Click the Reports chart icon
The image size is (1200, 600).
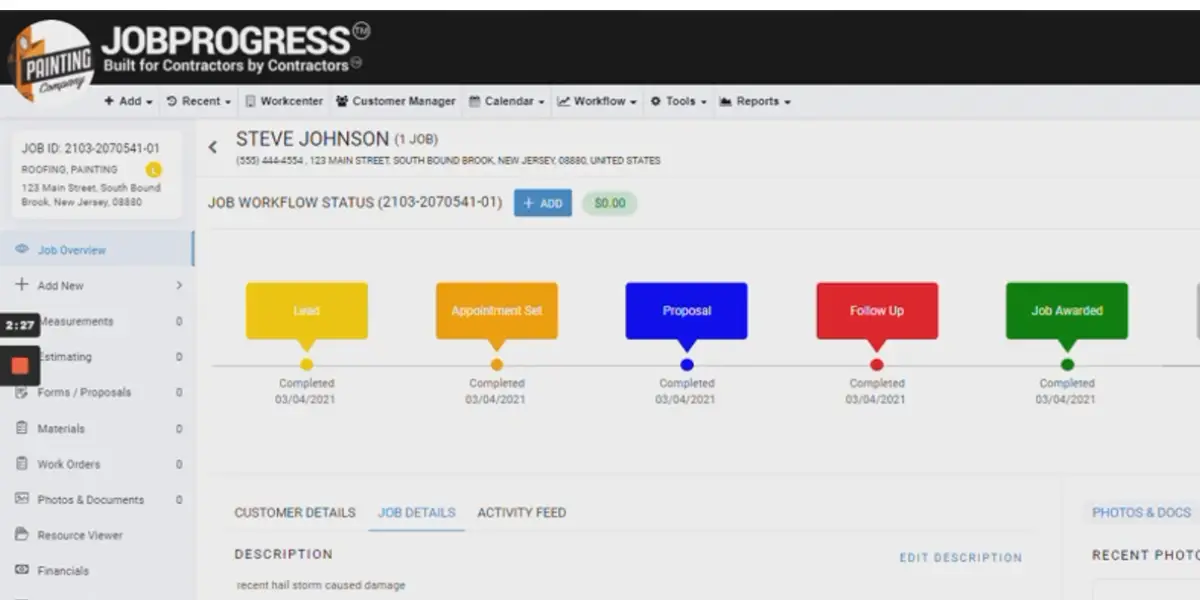point(725,102)
